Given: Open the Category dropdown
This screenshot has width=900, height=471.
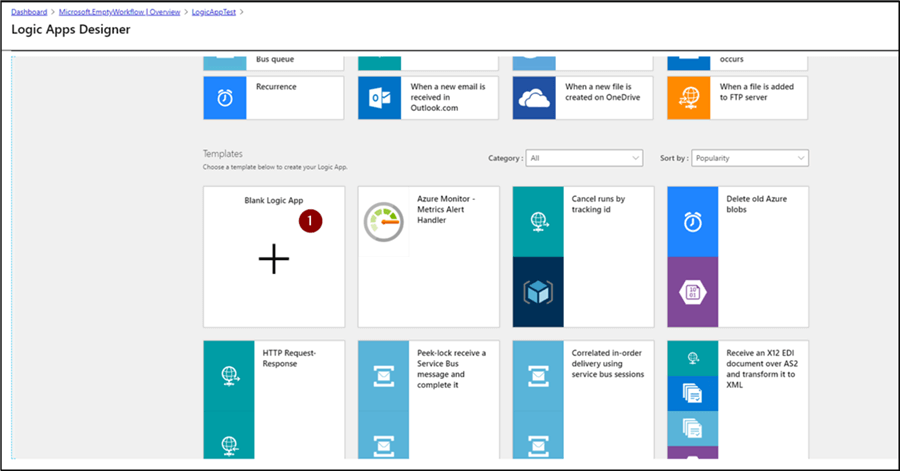Looking at the screenshot, I should tap(585, 158).
